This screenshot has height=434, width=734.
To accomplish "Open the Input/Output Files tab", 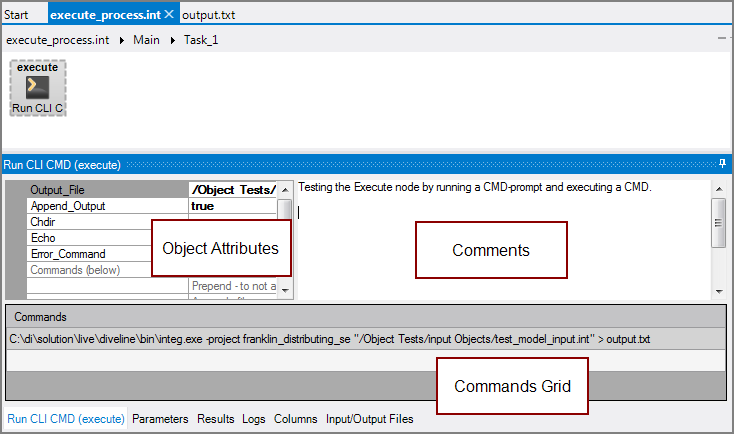I will coord(369,419).
